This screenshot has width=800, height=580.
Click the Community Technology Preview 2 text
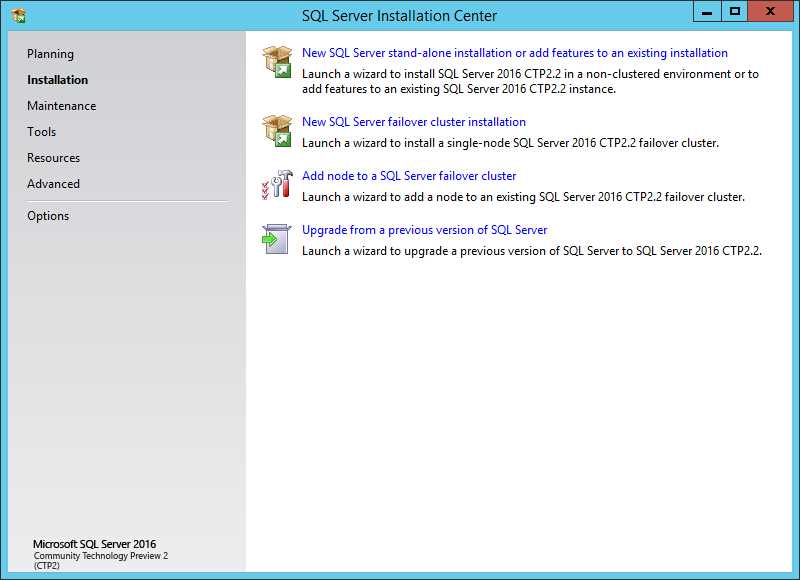click(101, 561)
